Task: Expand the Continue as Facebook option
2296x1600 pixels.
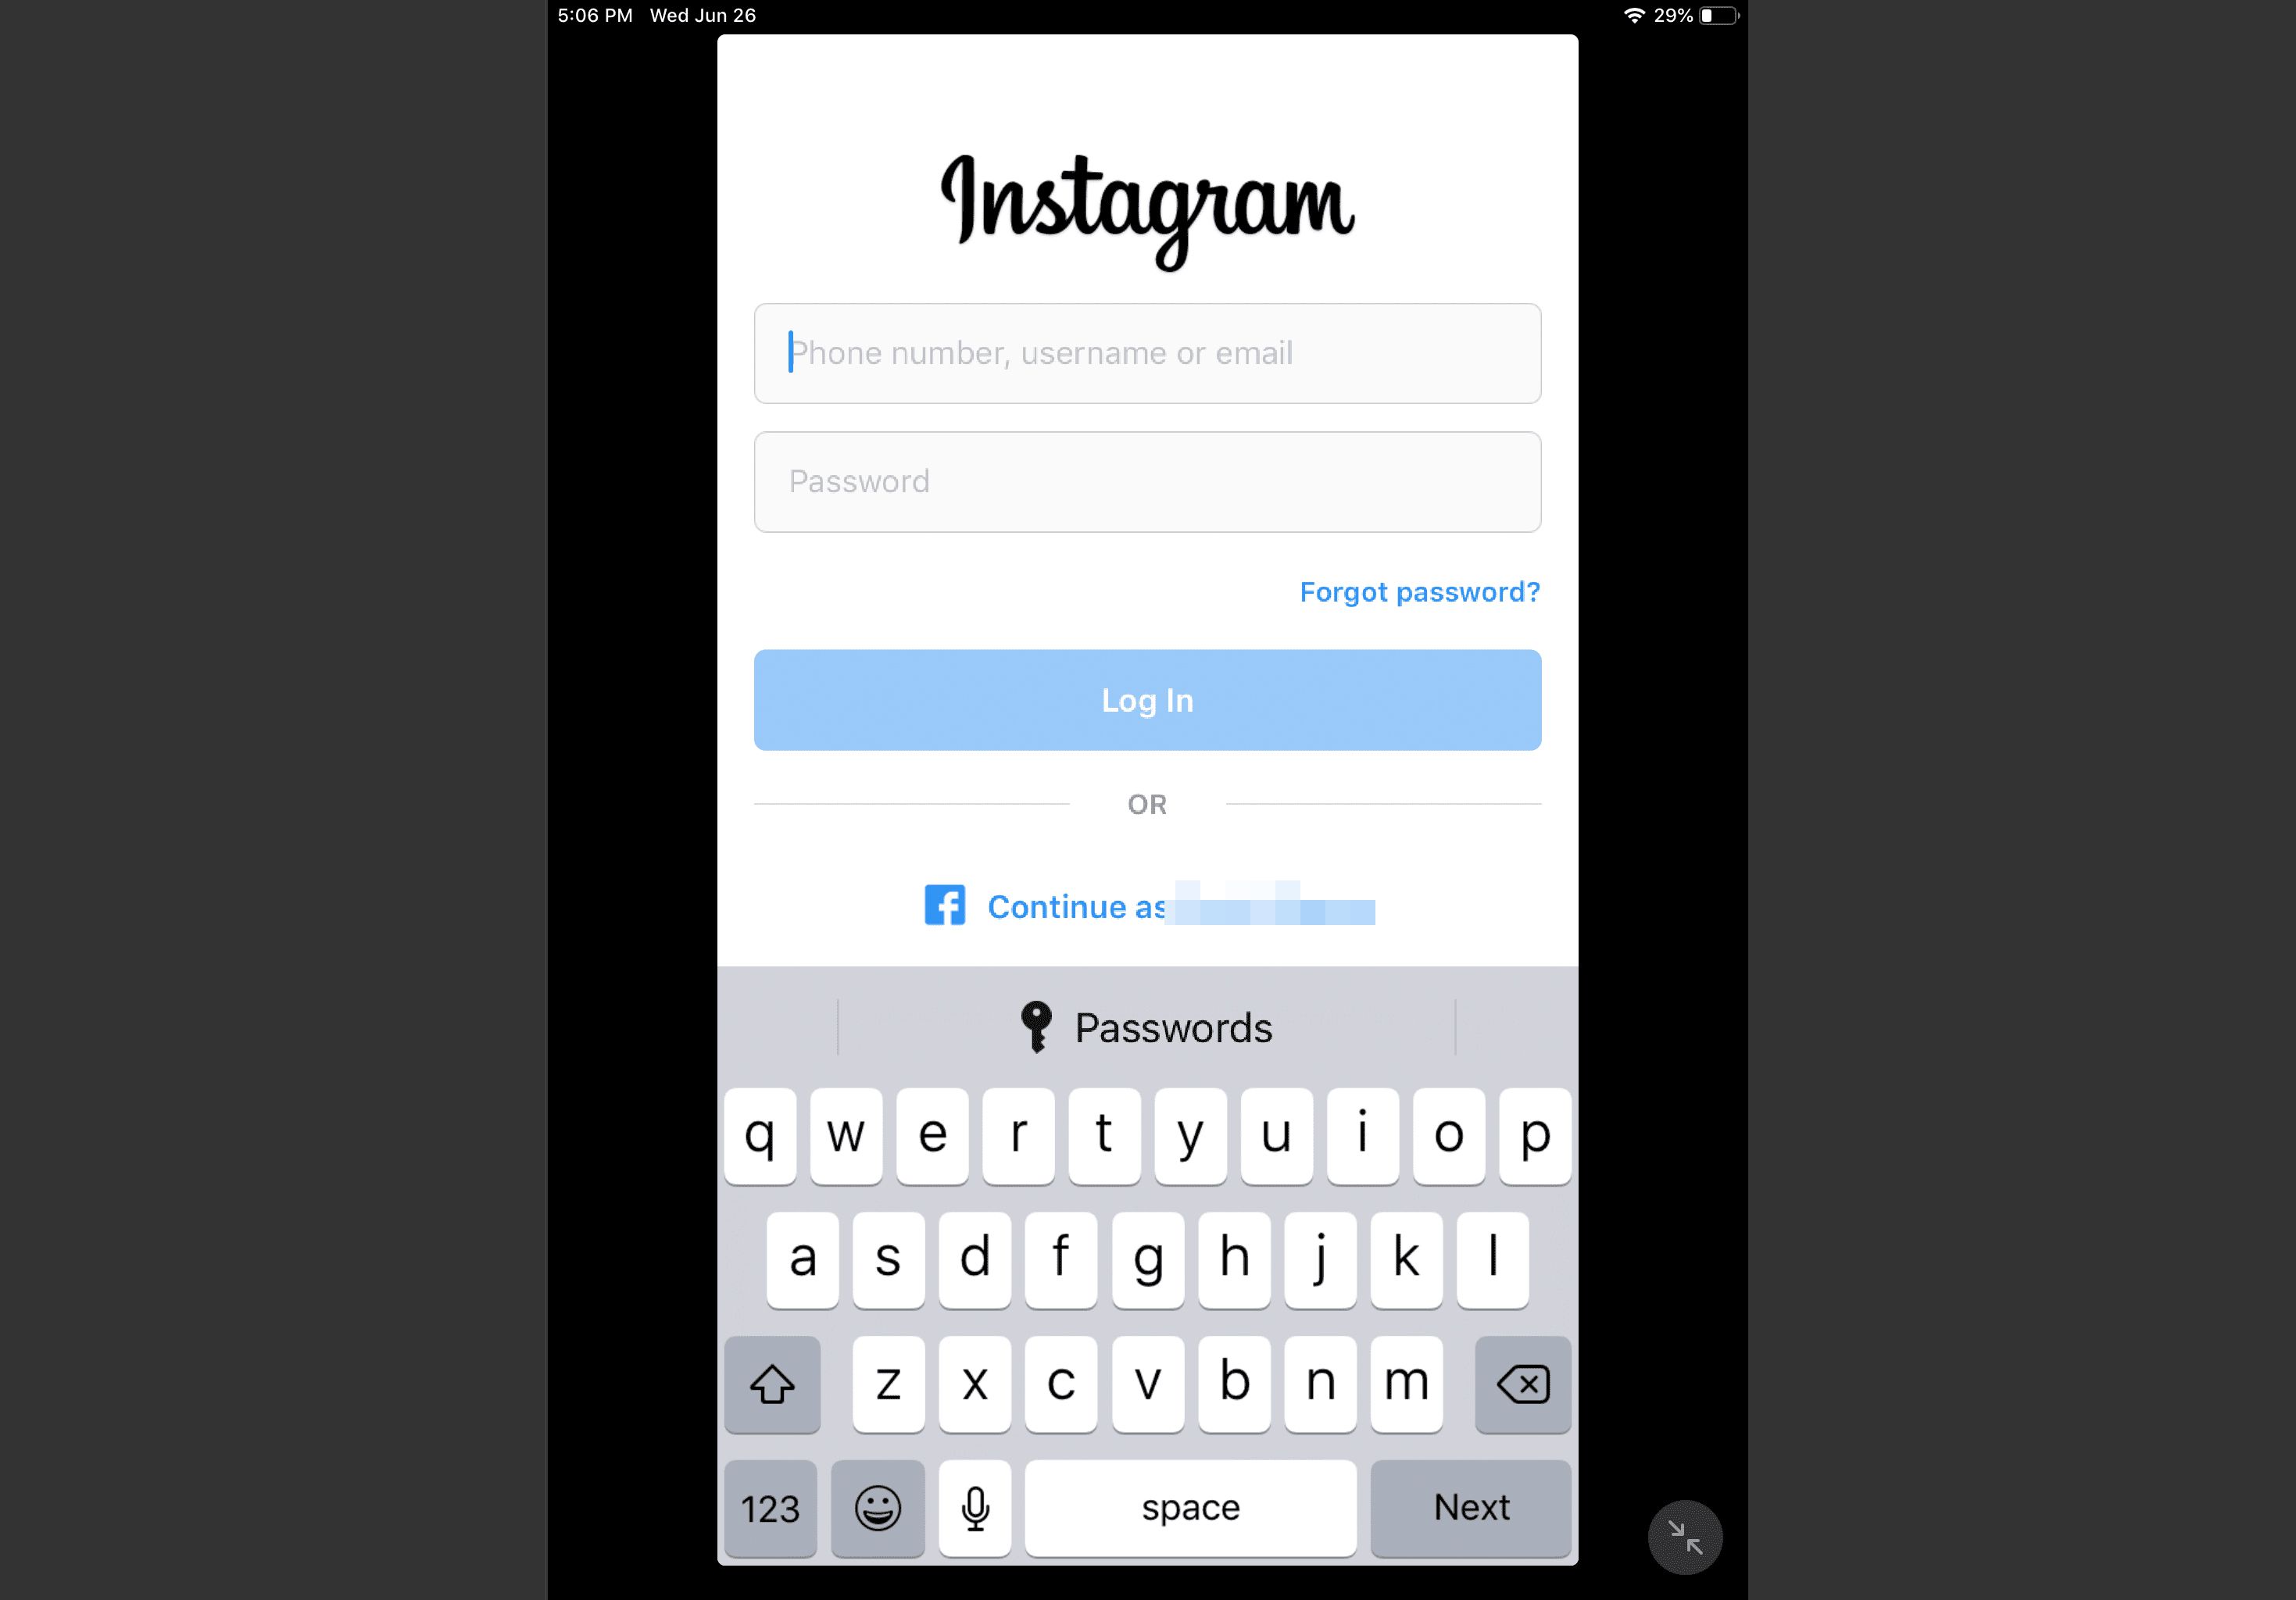Action: coord(1148,905)
